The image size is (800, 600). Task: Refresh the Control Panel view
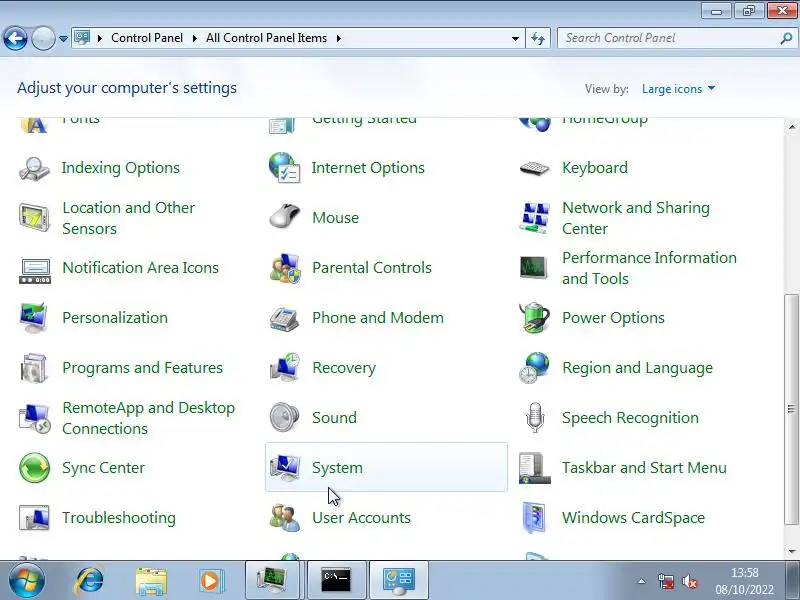[x=538, y=38]
